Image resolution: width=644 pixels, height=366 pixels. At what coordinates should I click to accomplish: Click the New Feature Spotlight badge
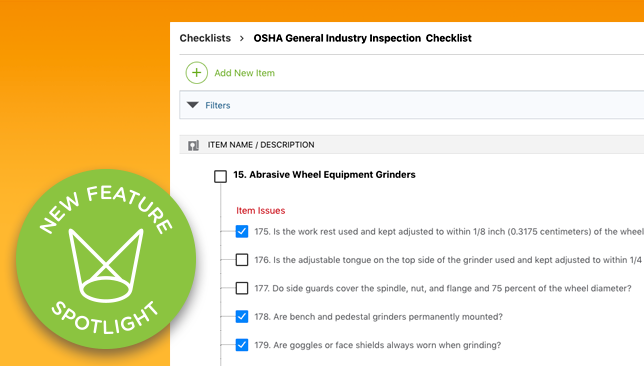pos(106,259)
